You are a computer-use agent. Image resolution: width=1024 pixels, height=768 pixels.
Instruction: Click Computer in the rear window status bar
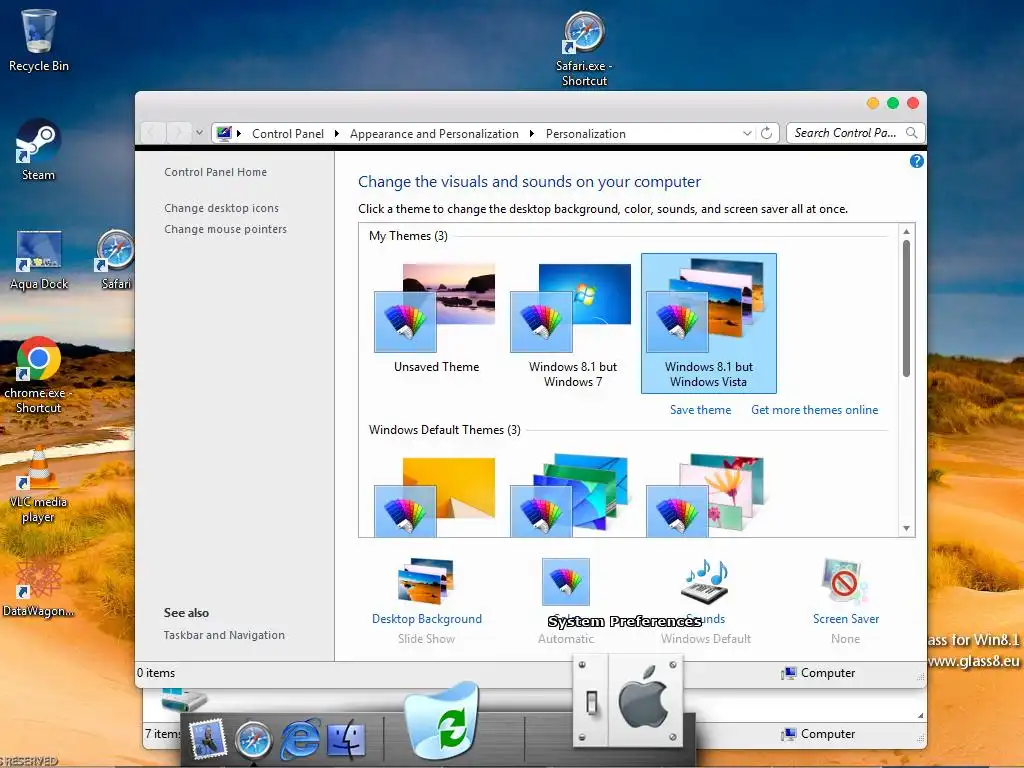(818, 734)
